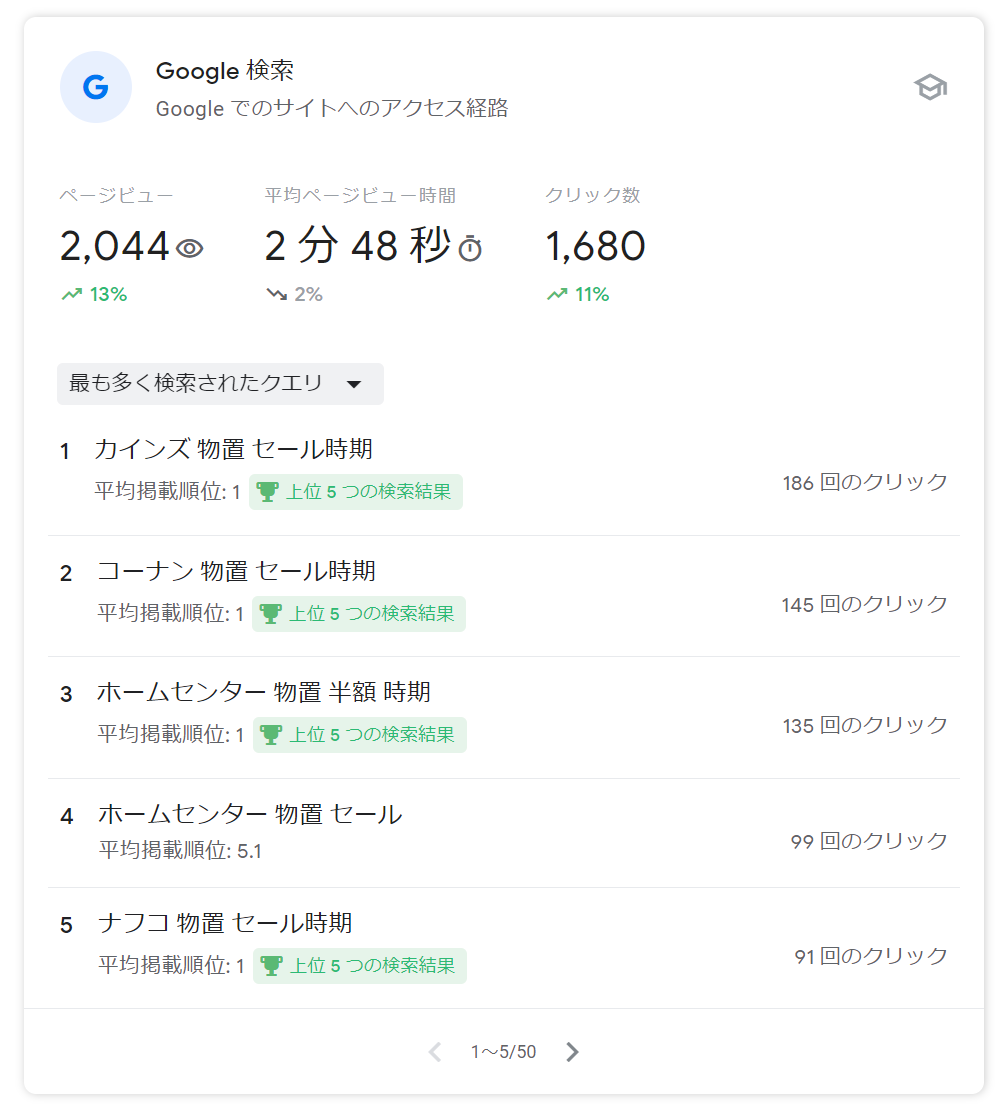The image size is (1006, 1110).
Task: Select query コーナン 物置 セール時期
Action: click(x=236, y=571)
